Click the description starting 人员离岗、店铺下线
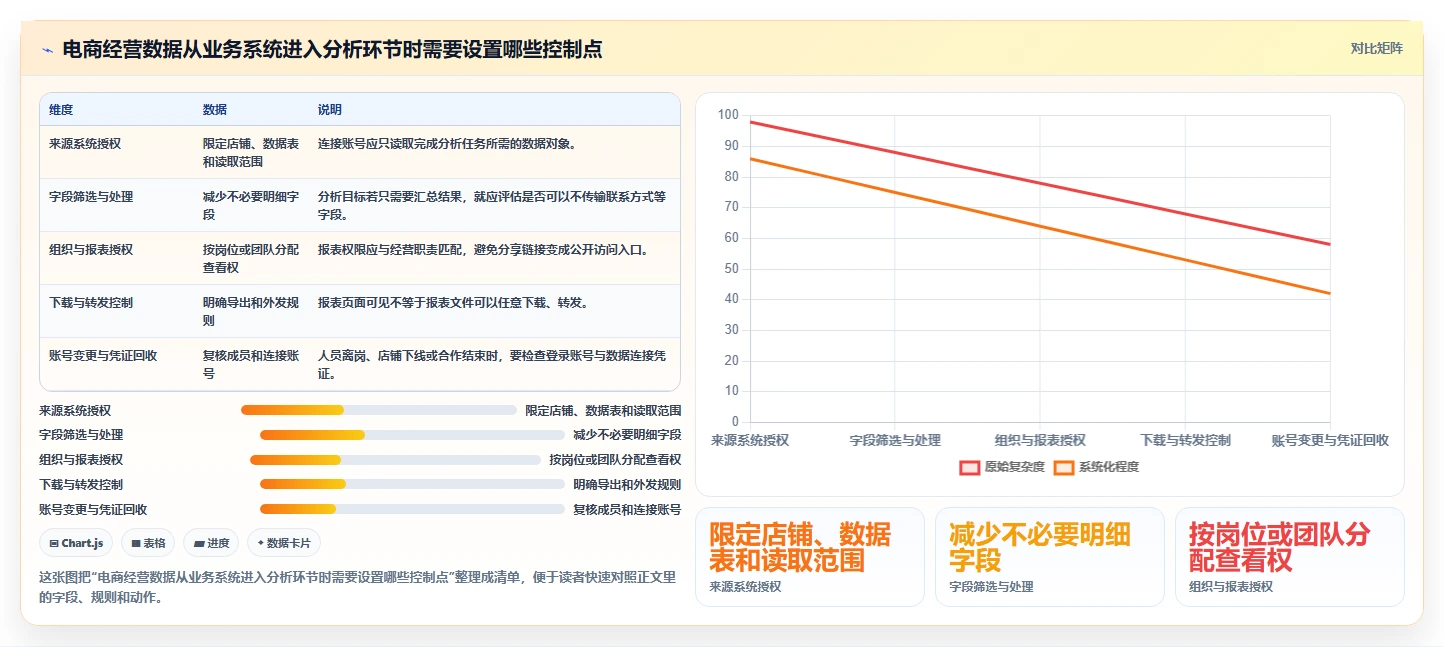The image size is (1444, 647). (x=492, y=364)
